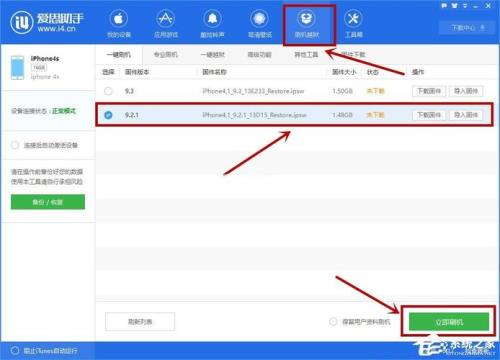The height and width of the screenshot is (360, 500).
Task: Select the firmware 9.2.1 radio button
Action: point(108,115)
